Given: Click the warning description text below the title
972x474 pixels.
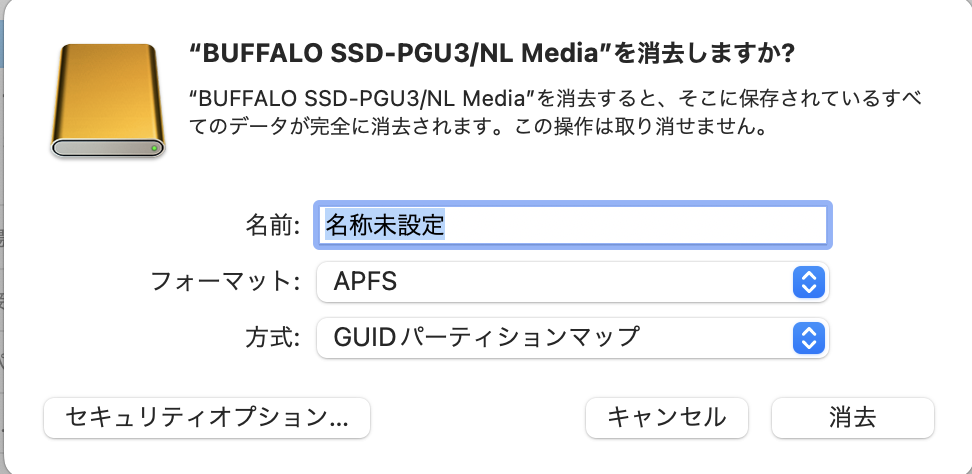Looking at the screenshot, I should point(555,112).
